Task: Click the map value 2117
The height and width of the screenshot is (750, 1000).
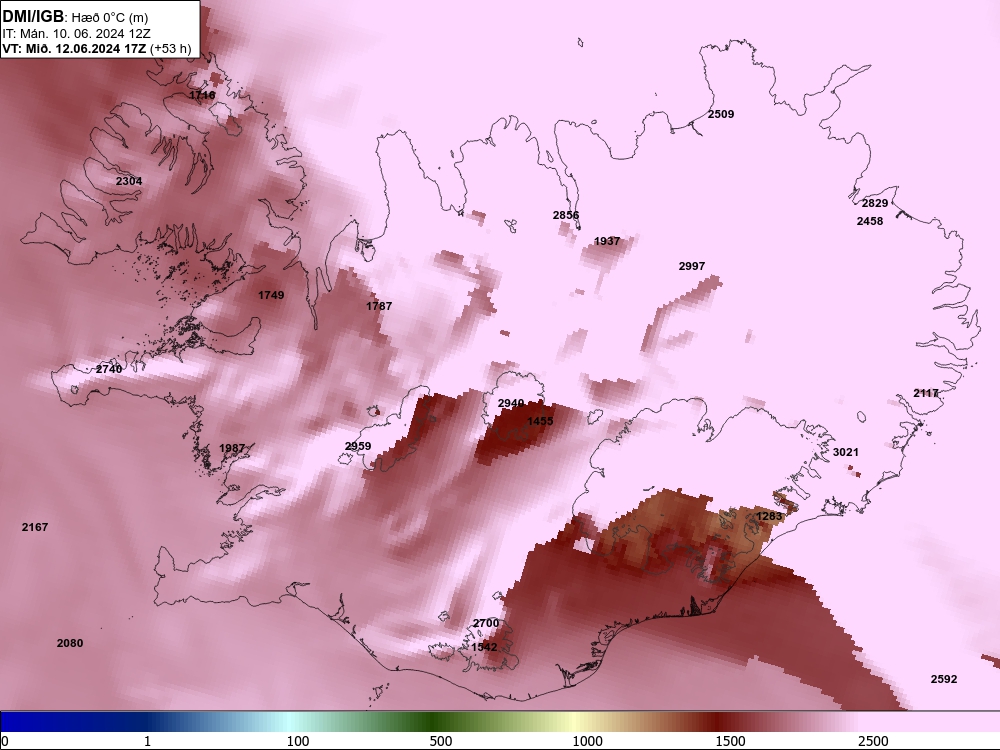Action: point(926,393)
